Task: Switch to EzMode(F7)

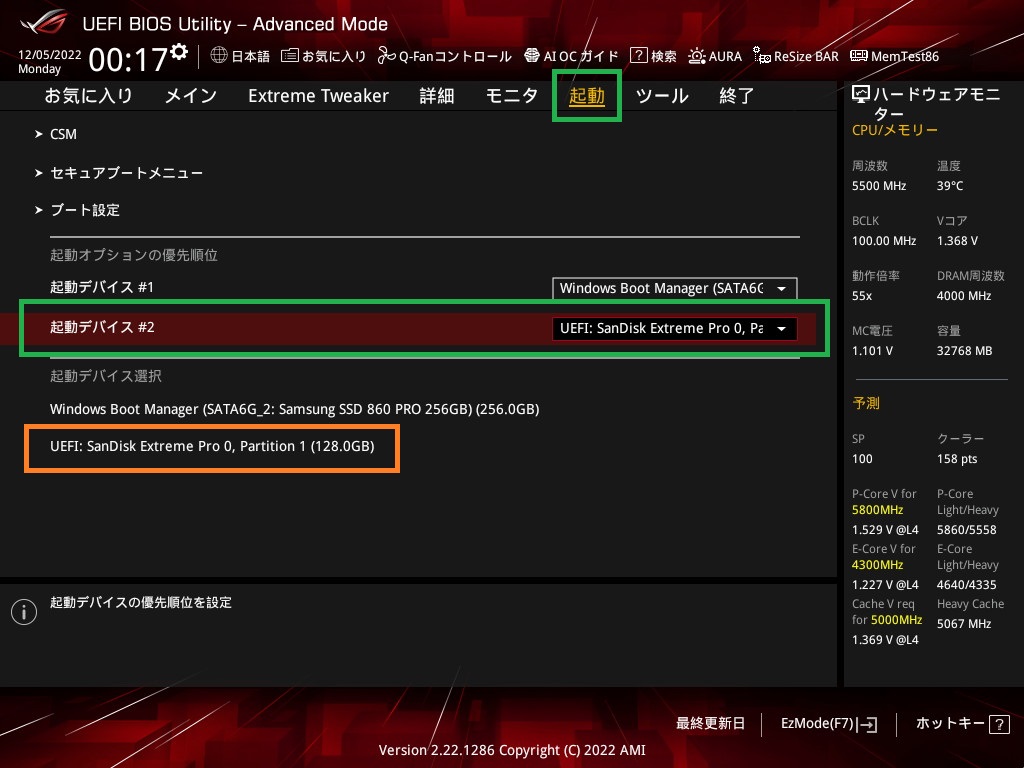Action: 818,724
